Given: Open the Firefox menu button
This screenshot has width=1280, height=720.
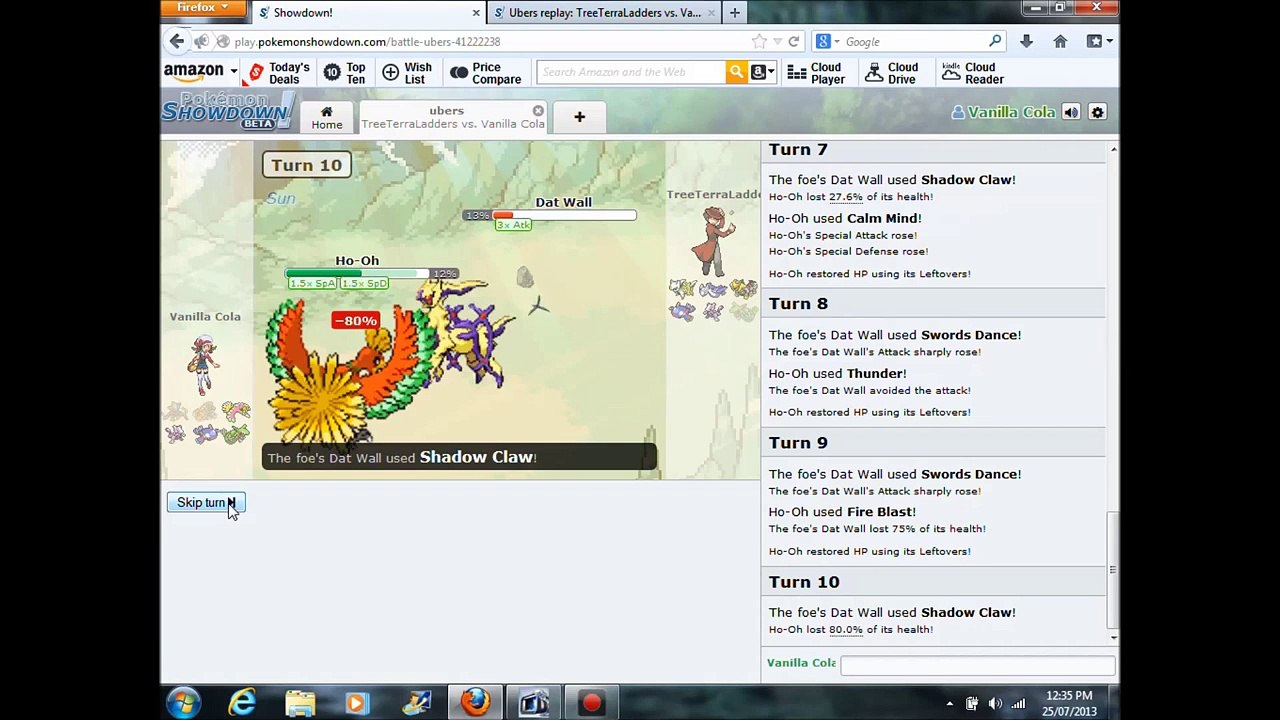Looking at the screenshot, I should 203,8.
